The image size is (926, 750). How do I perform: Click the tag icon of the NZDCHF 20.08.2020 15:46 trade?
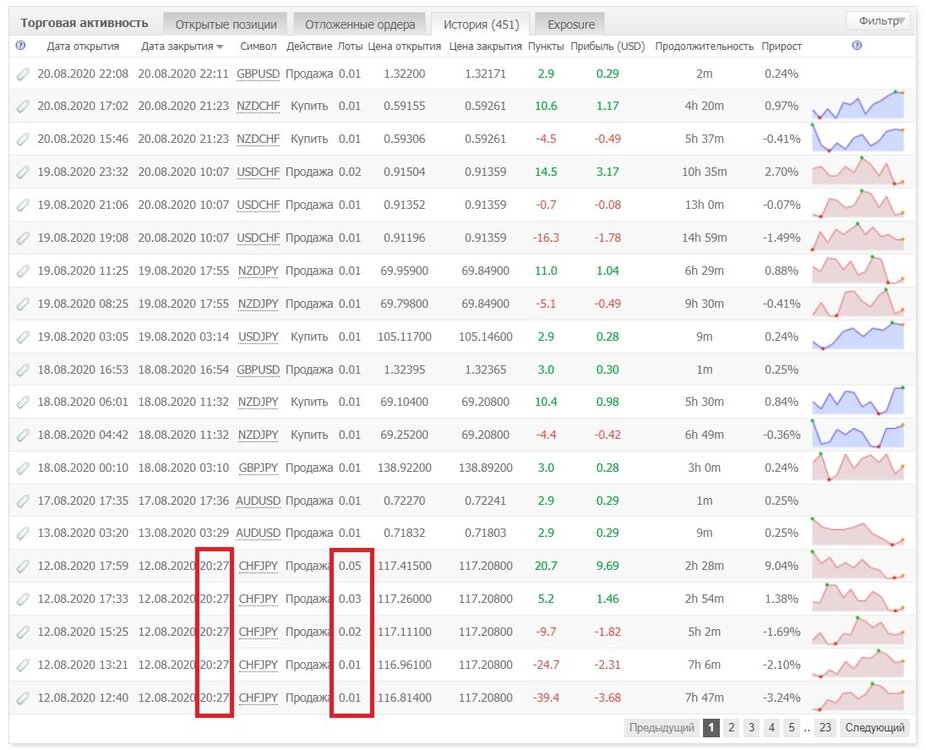click(22, 139)
